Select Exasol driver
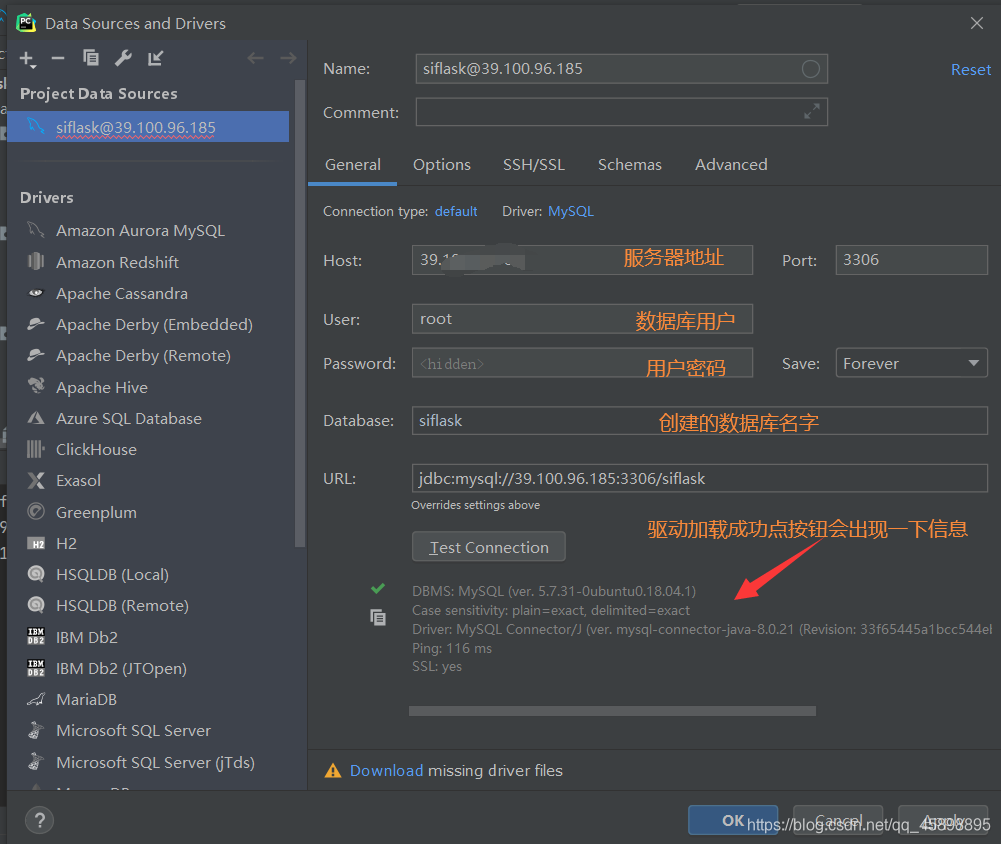The height and width of the screenshot is (844, 1001). coord(79,481)
